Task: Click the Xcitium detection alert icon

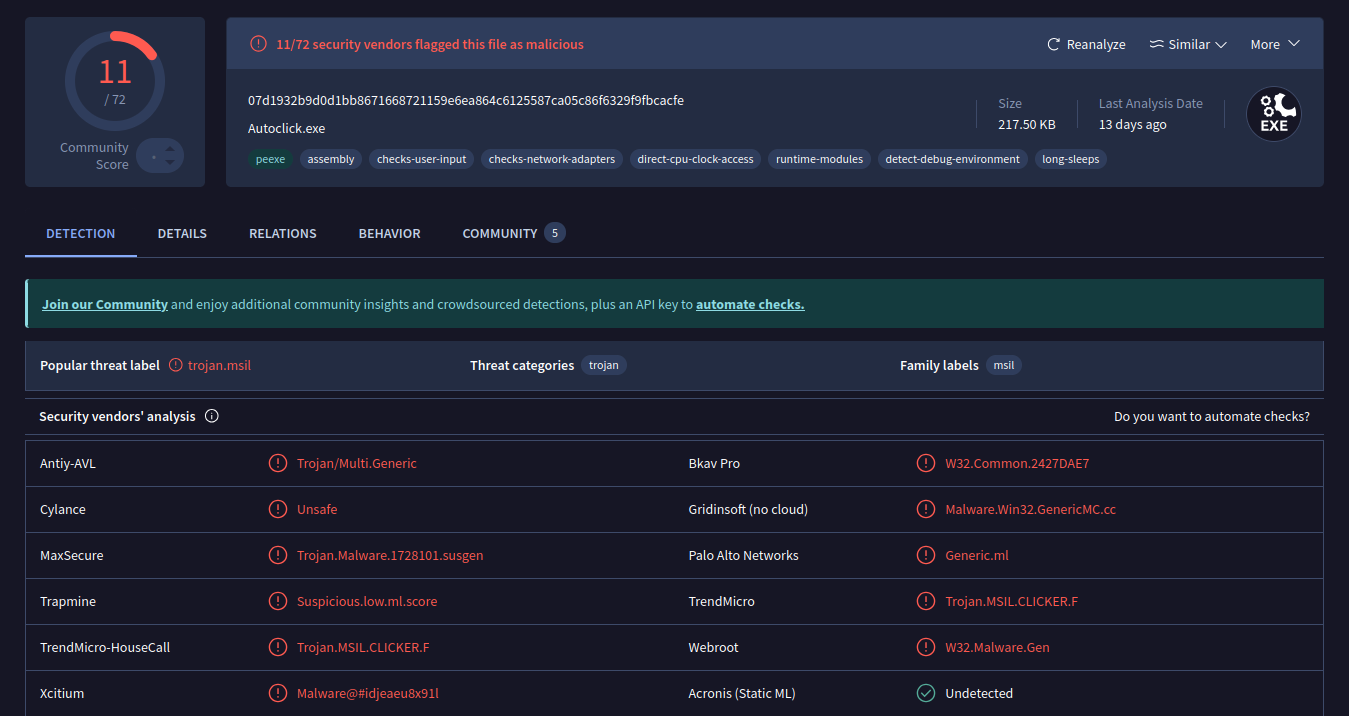Action: (278, 693)
